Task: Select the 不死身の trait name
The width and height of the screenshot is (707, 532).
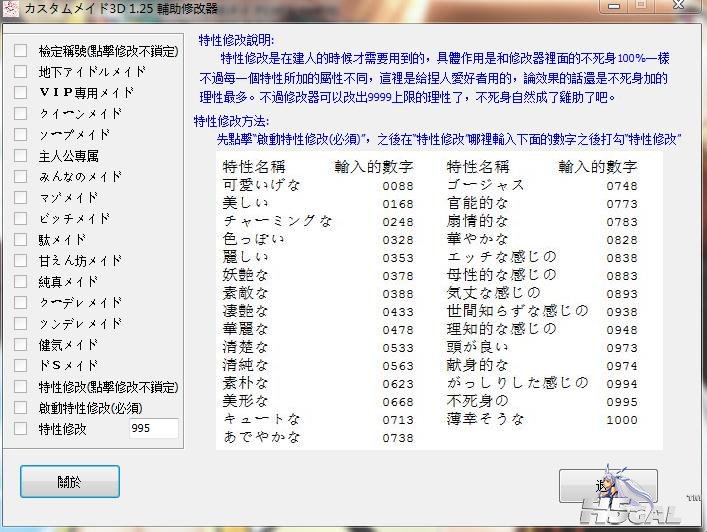Action: (x=477, y=401)
